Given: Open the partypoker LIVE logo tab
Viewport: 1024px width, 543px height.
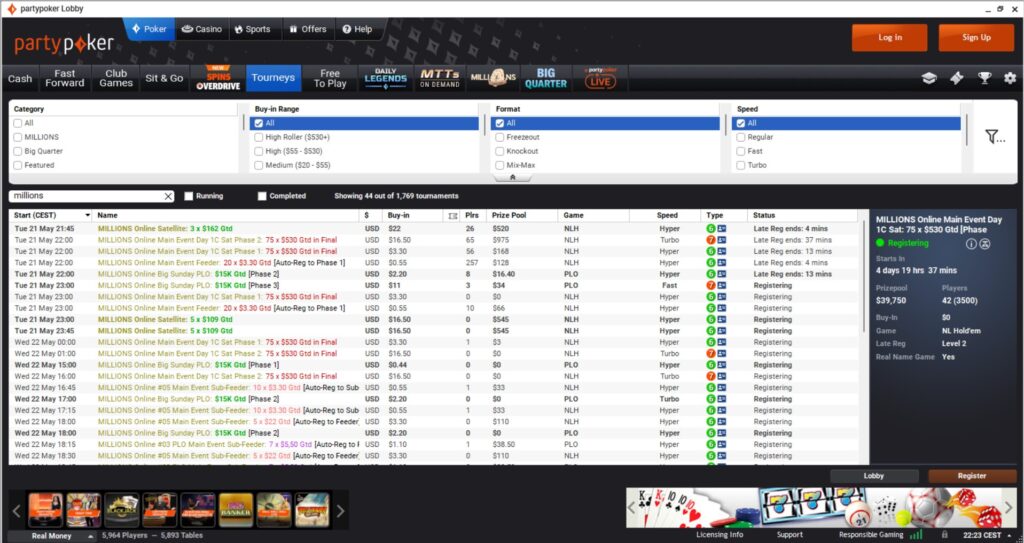Looking at the screenshot, I should click(600, 78).
